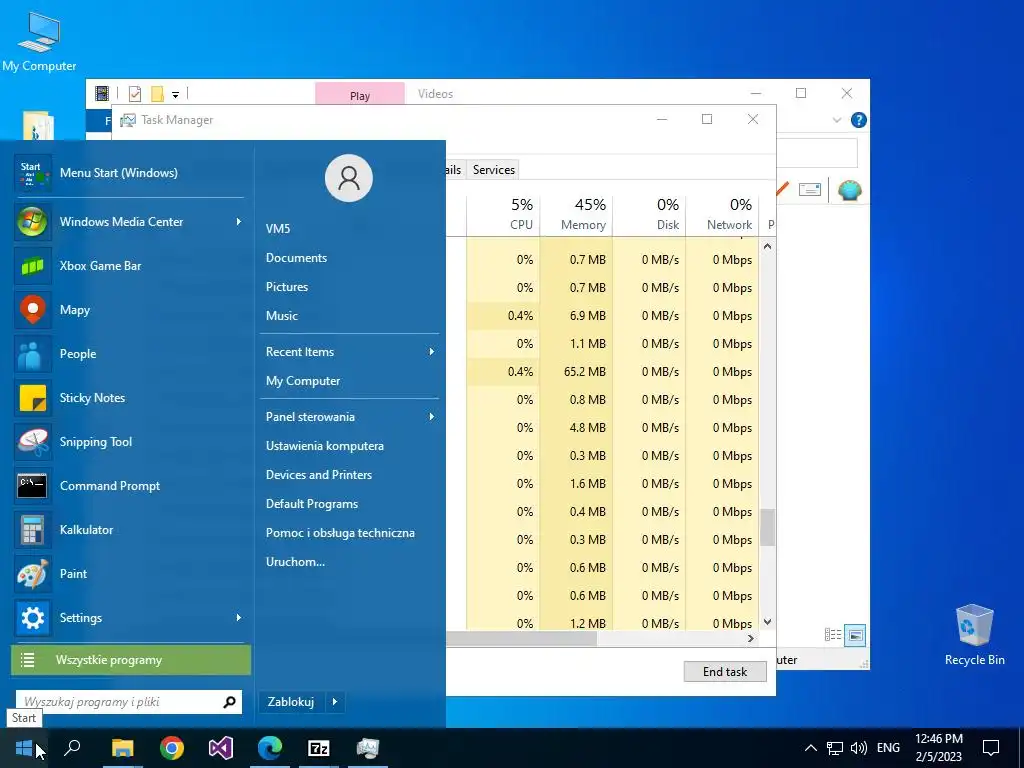Open Visual Studio from taskbar

221,748
